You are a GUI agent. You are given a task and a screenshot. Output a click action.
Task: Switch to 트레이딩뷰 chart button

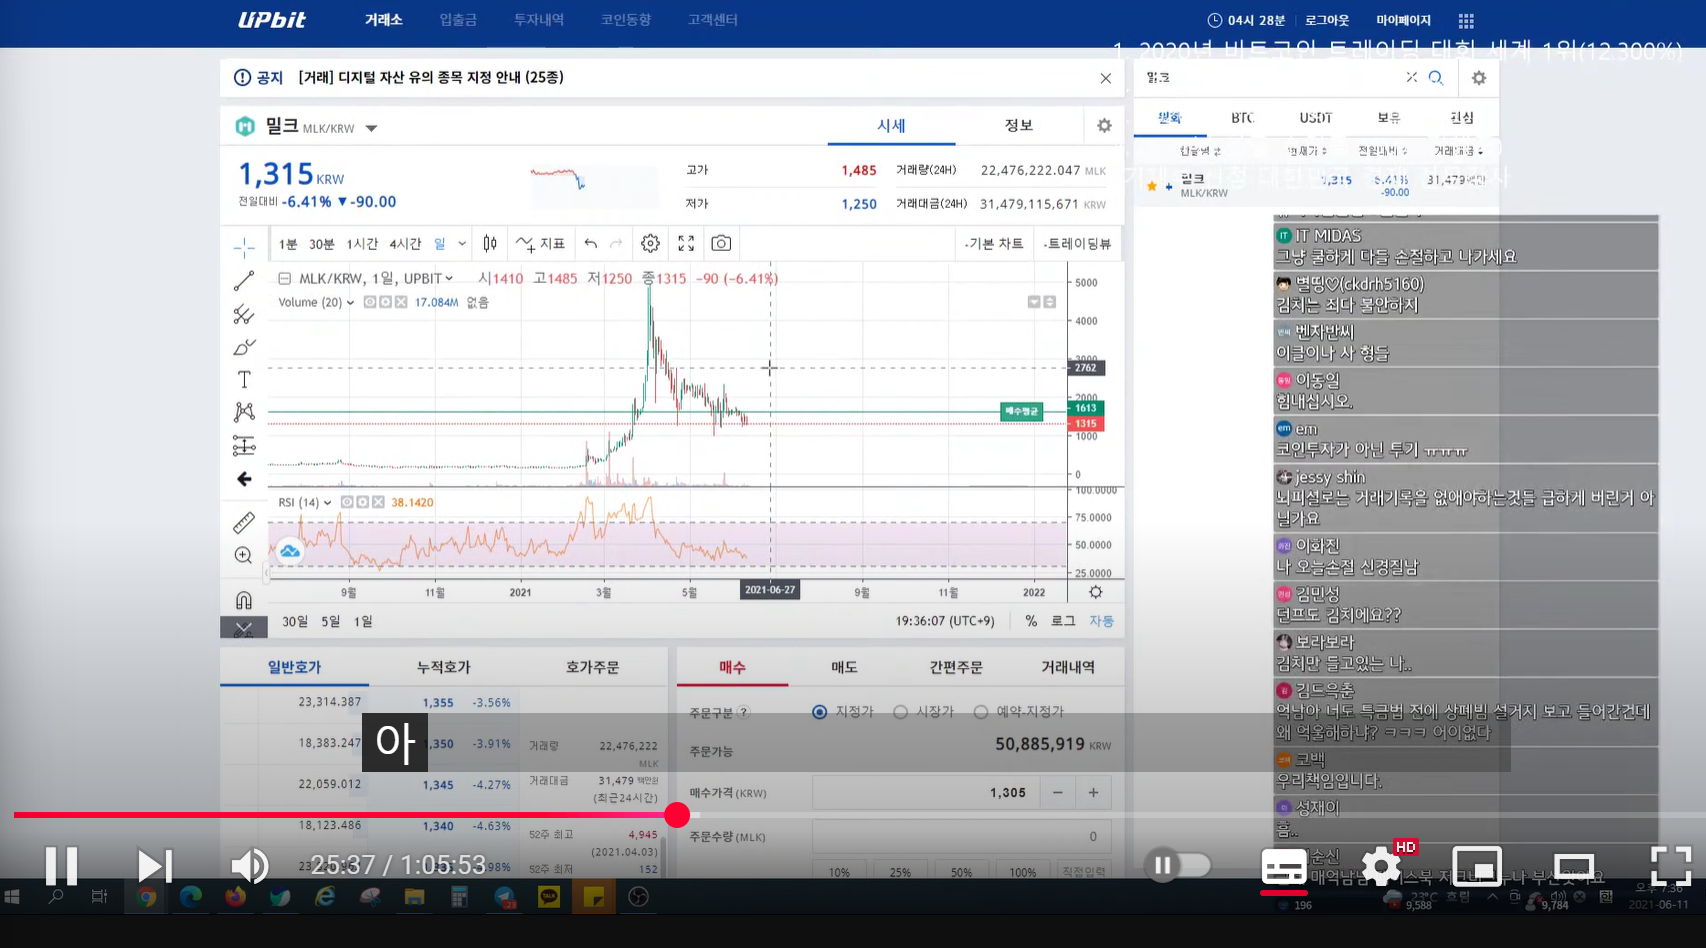(x=1076, y=243)
